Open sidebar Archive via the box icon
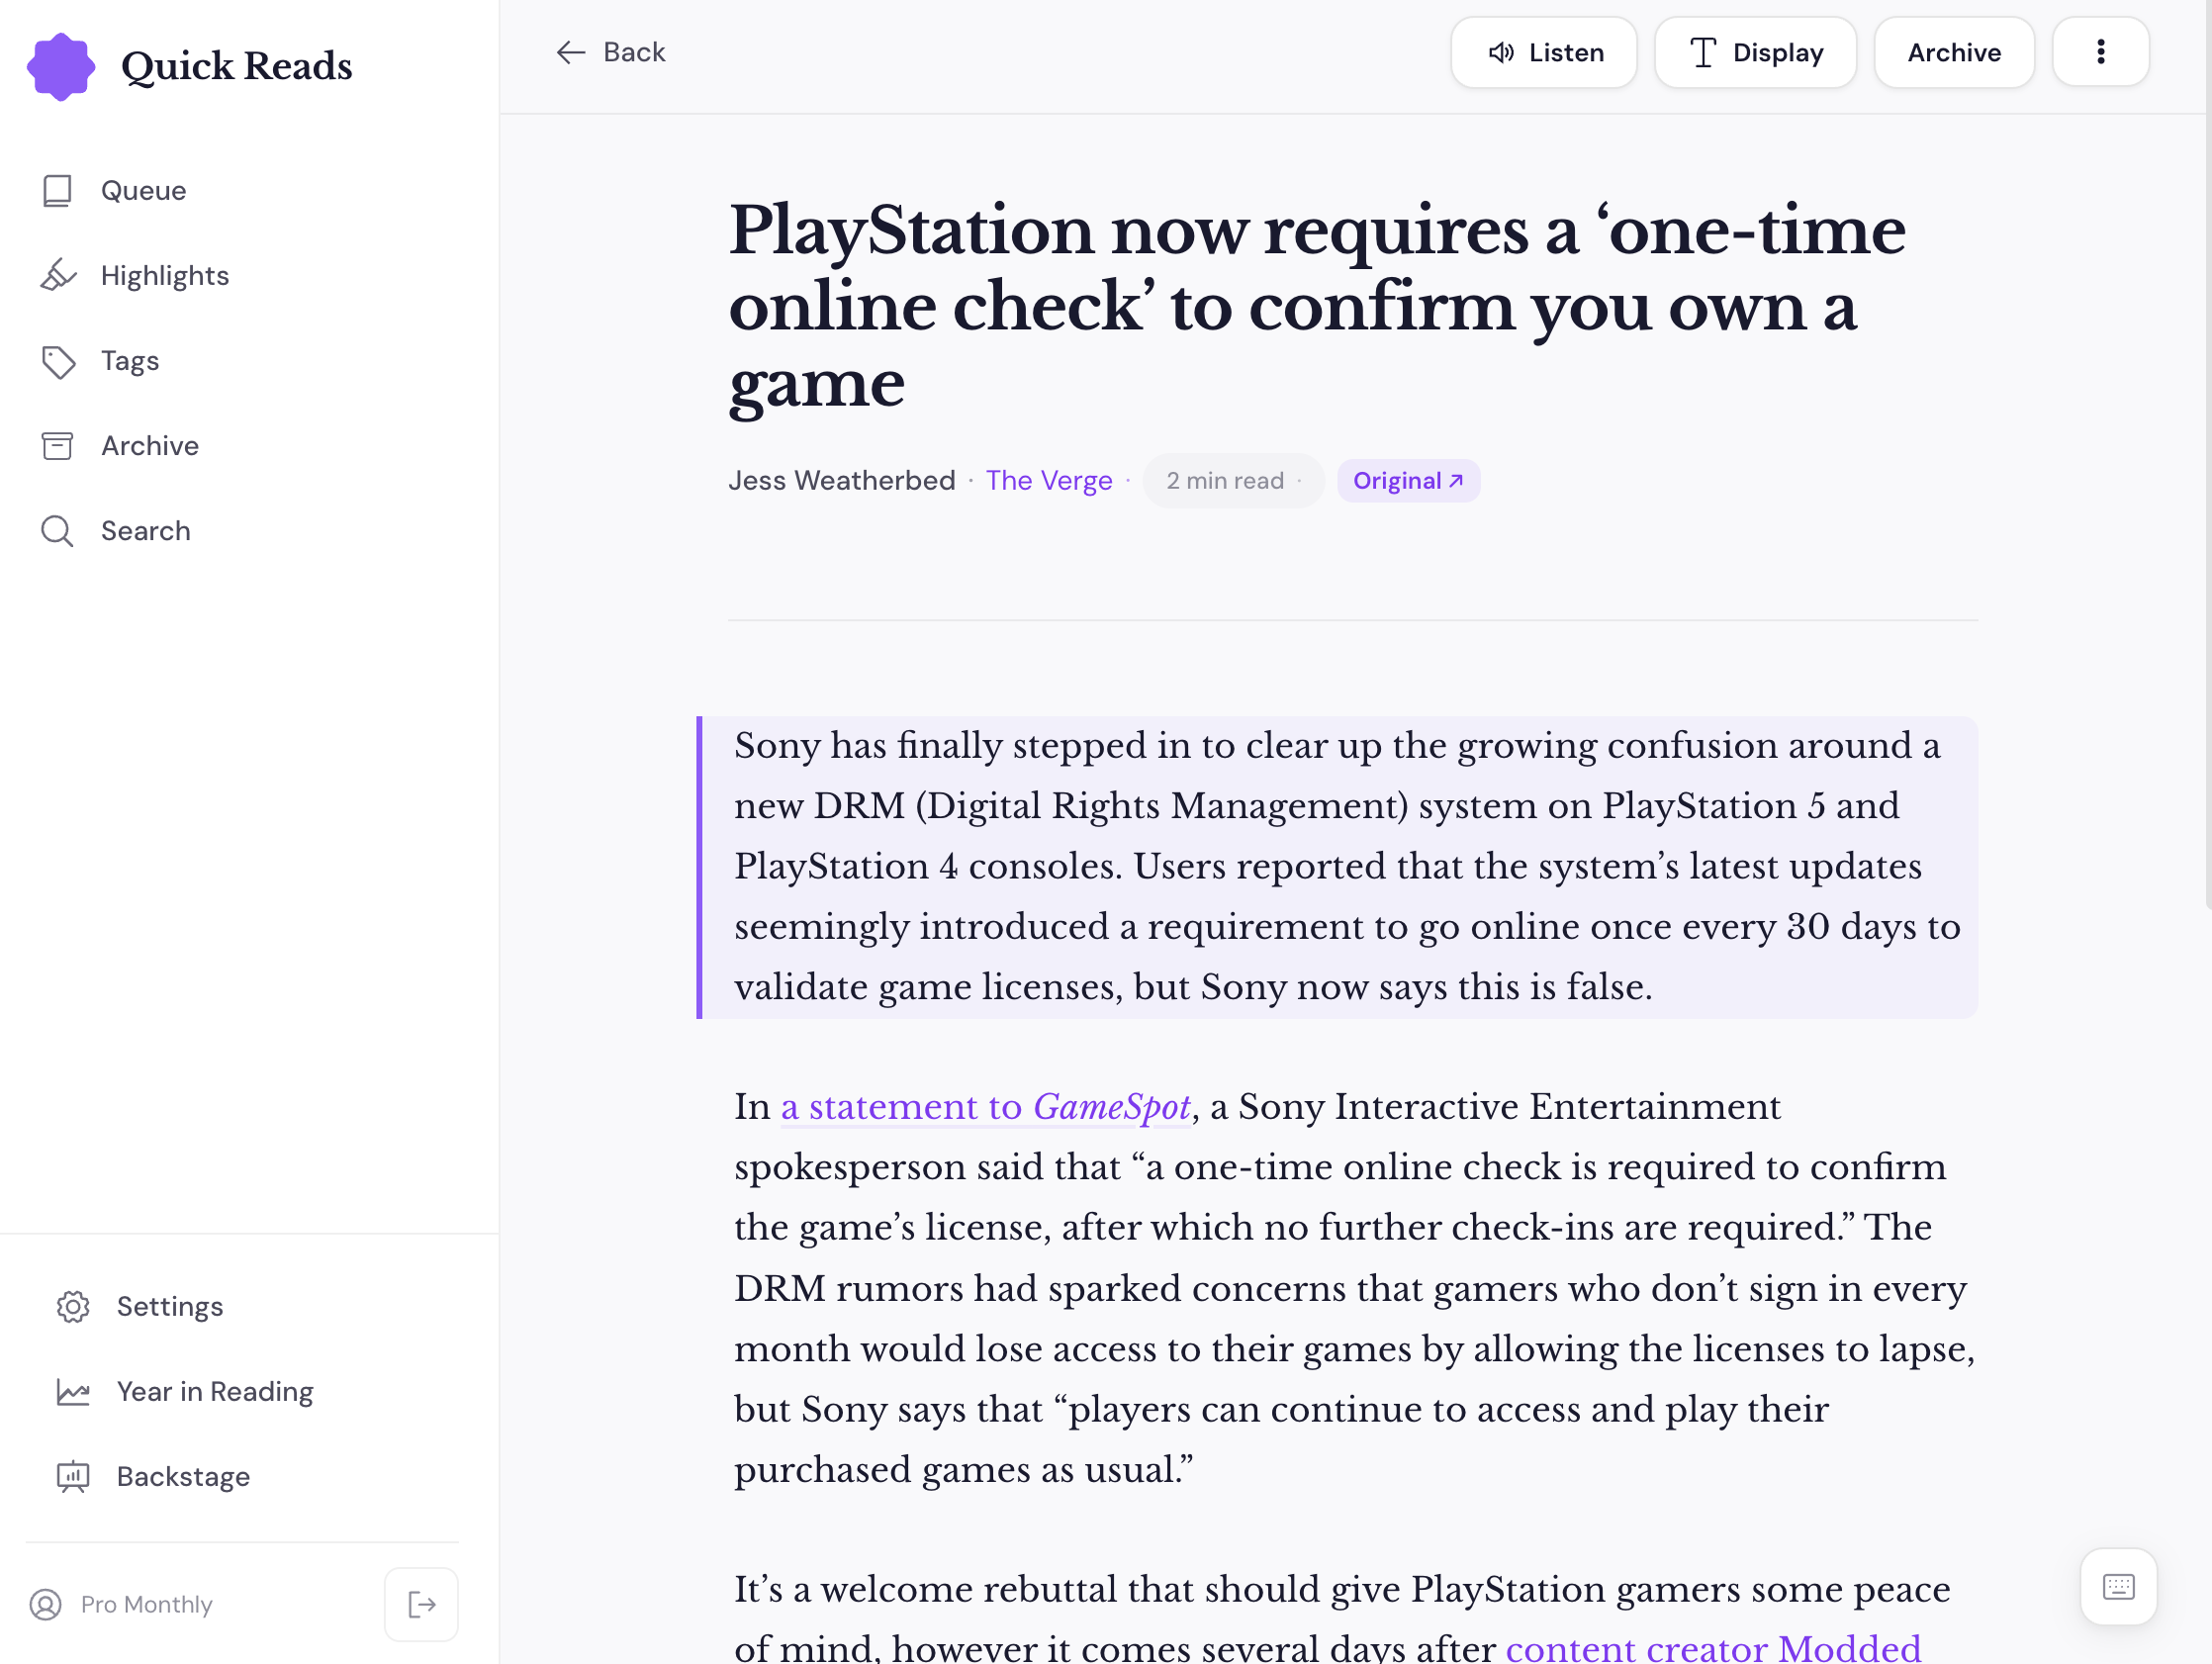The width and height of the screenshot is (2212, 1664). pos(57,446)
